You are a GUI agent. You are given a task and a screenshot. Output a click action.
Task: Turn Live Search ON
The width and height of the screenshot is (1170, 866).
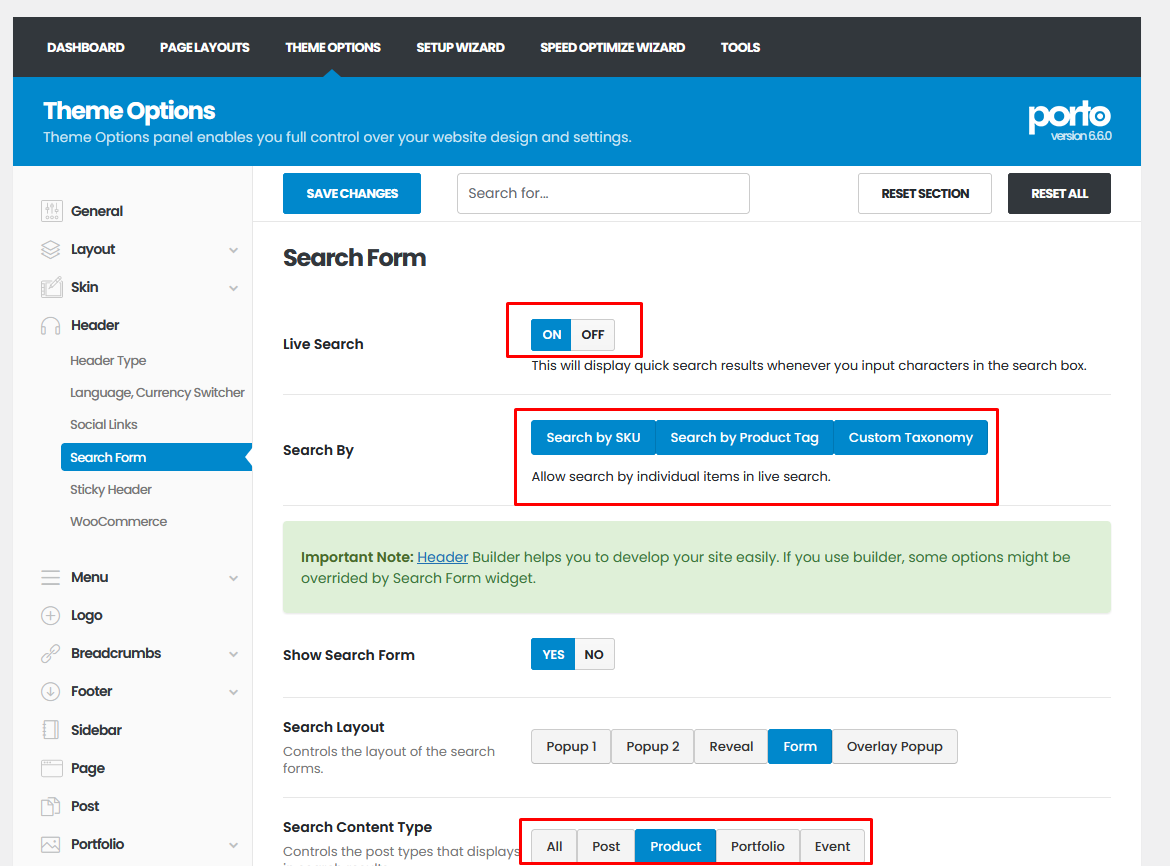pos(551,335)
